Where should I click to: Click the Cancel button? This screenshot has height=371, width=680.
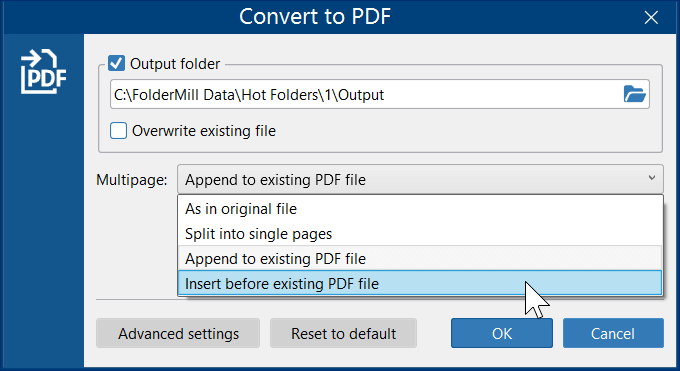tap(613, 333)
